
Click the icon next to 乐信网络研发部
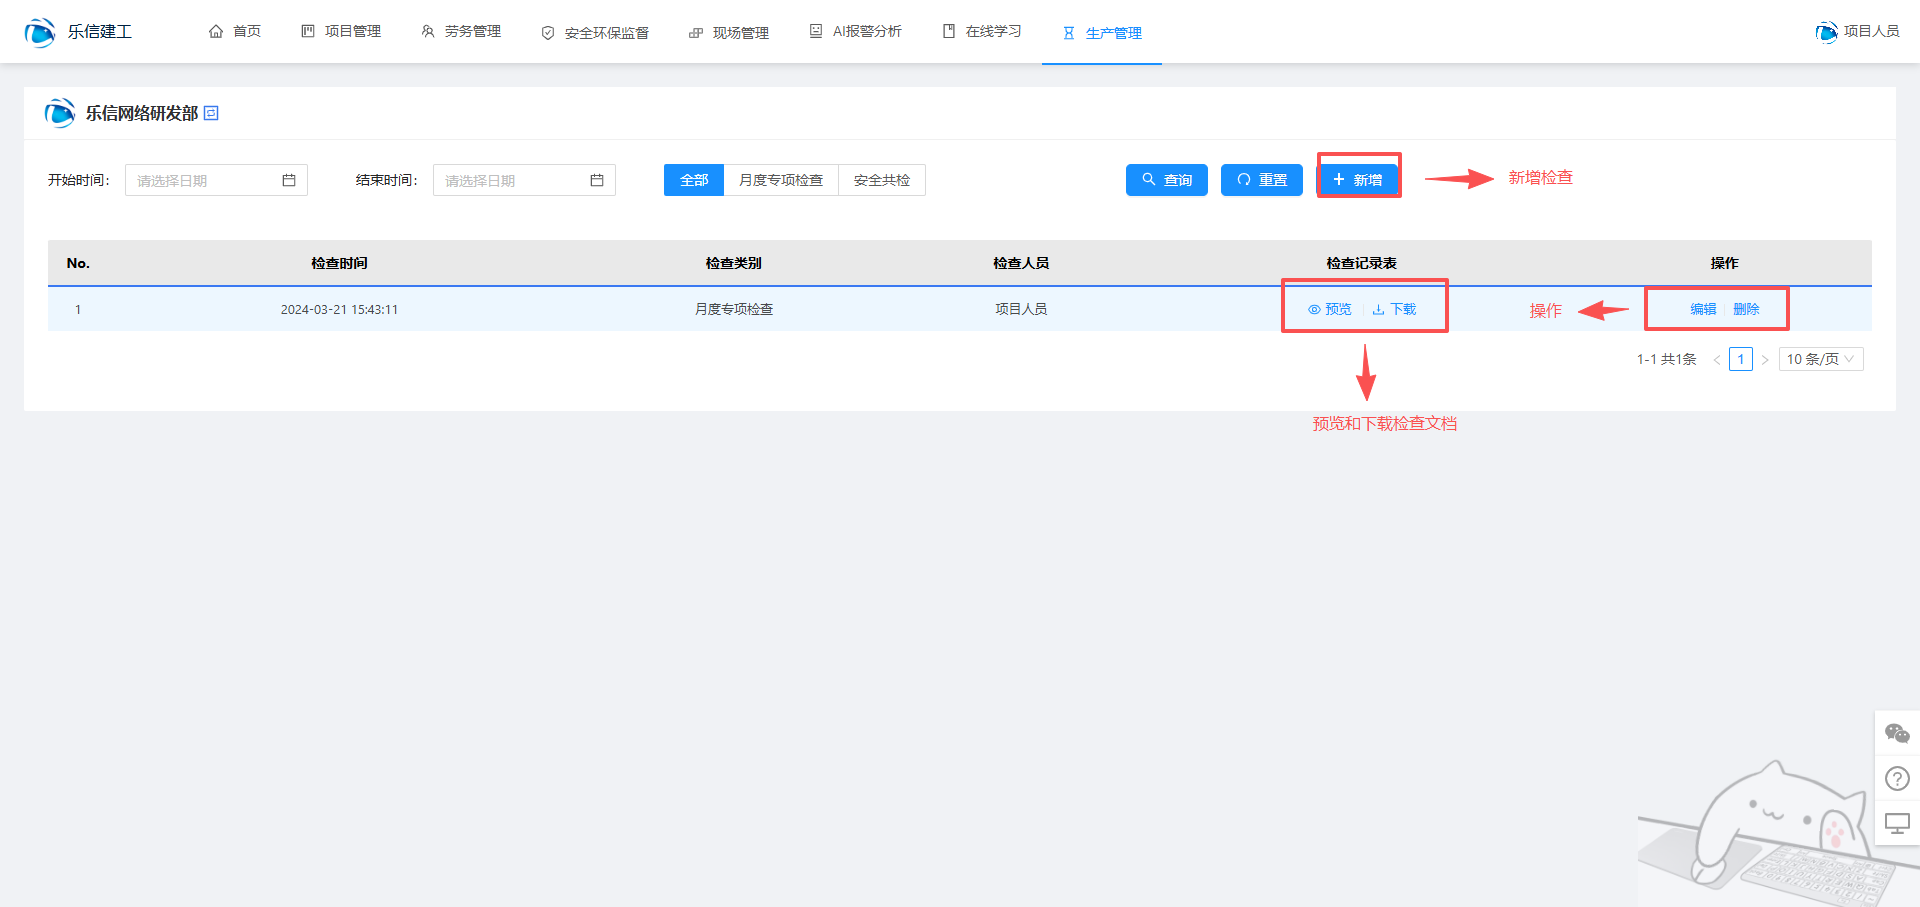[x=211, y=114]
